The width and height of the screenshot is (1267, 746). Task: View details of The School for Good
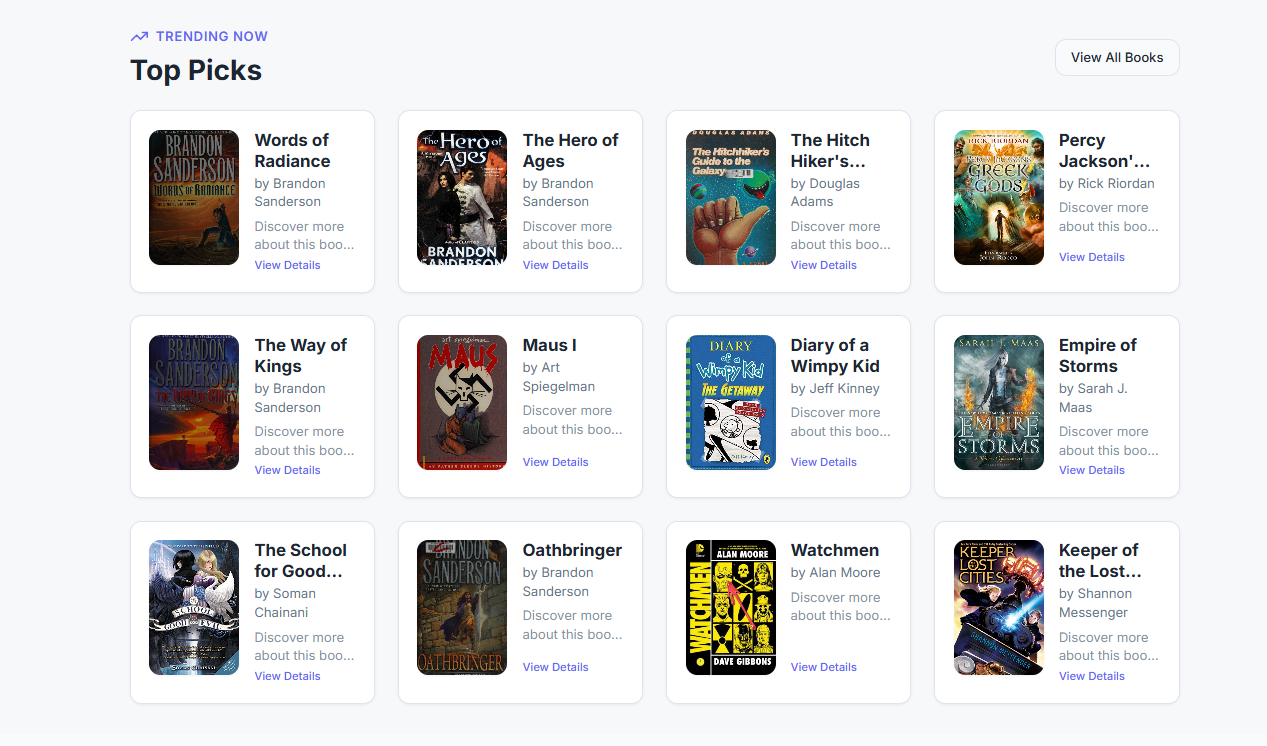click(287, 675)
